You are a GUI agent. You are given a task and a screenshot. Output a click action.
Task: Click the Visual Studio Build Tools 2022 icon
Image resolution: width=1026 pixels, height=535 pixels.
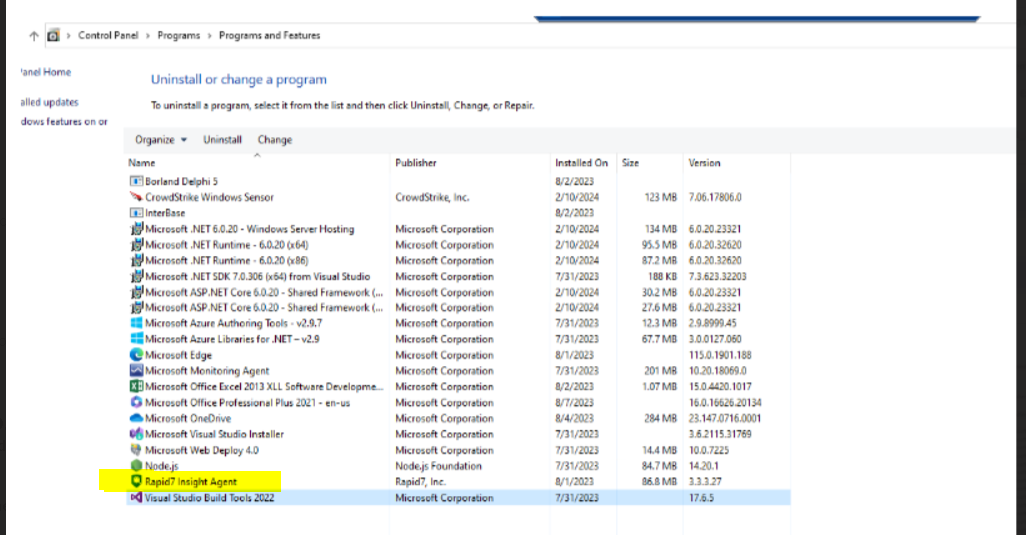click(x=136, y=498)
